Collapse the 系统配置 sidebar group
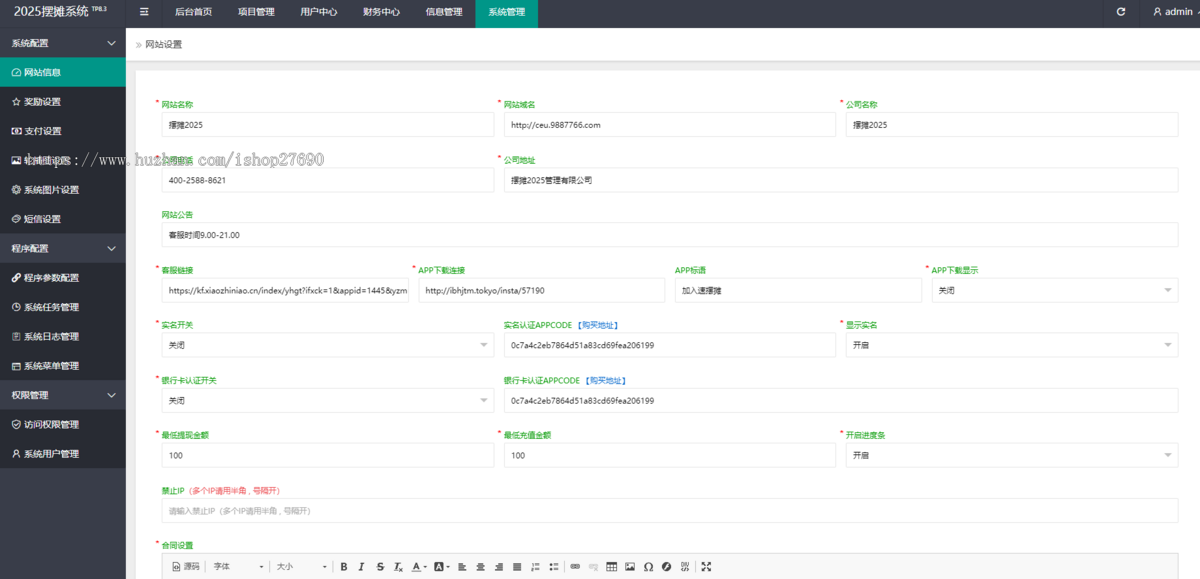Viewport: 1200px width, 579px height. pos(63,43)
